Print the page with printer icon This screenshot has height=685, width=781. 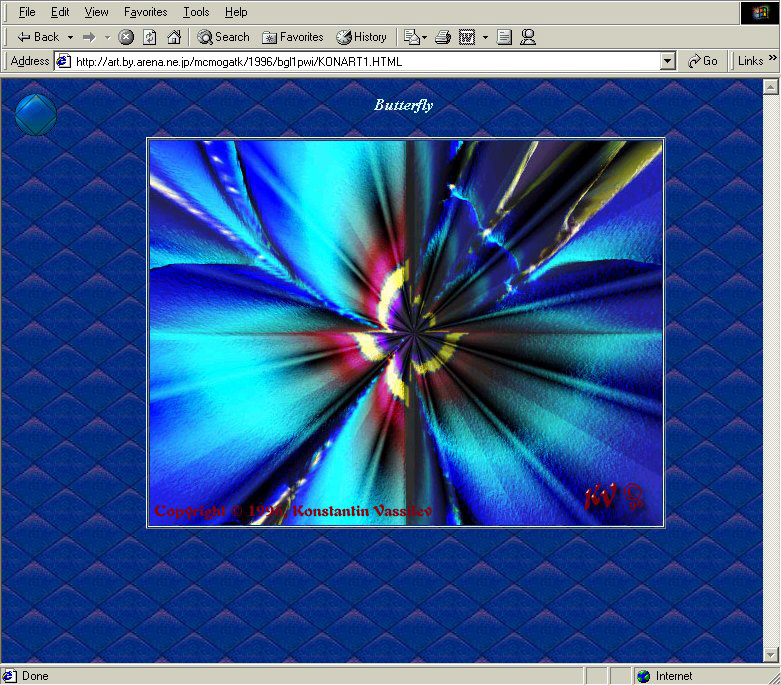tap(443, 37)
